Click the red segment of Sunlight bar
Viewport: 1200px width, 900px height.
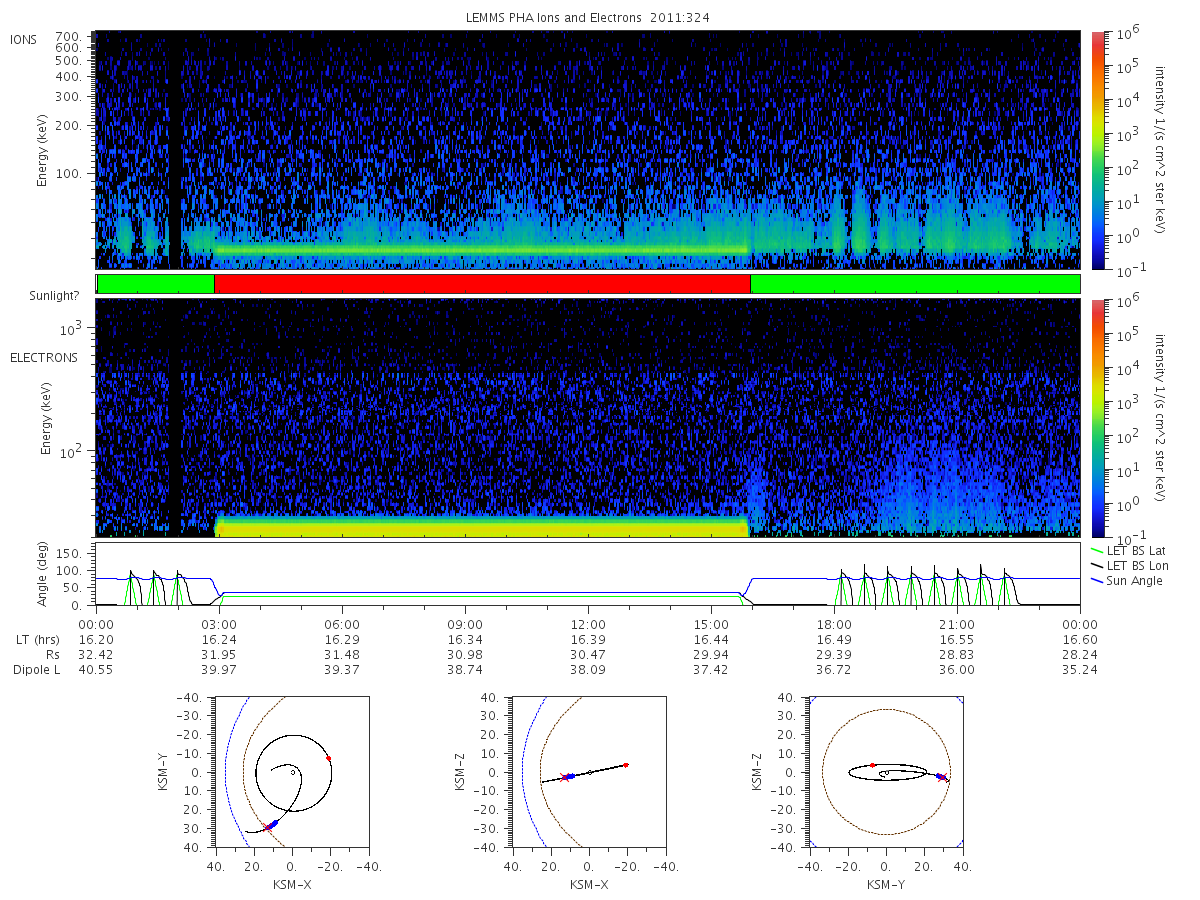tap(482, 284)
